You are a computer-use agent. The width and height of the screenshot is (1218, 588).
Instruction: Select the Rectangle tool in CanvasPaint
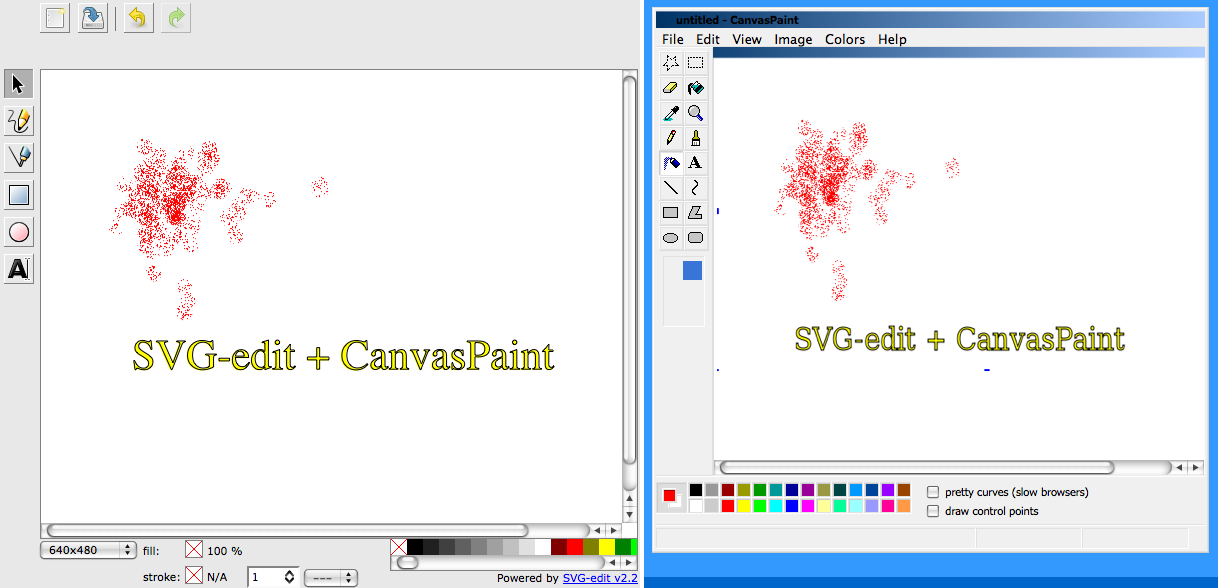pyautogui.click(x=671, y=212)
